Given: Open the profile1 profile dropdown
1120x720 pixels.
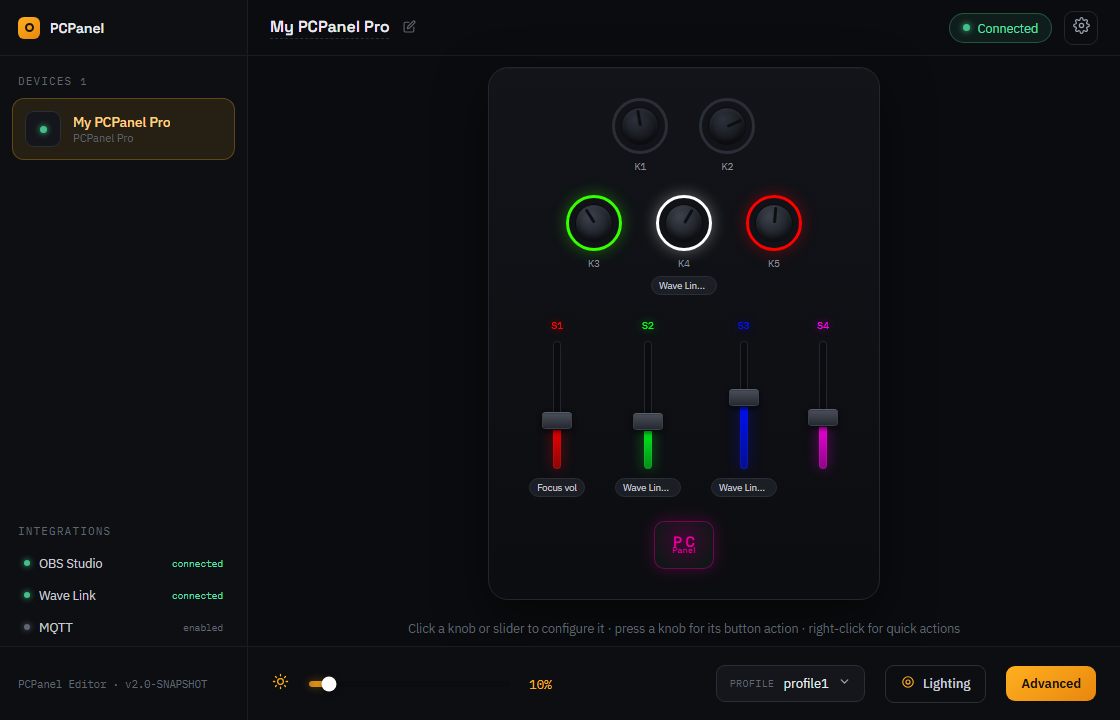Looking at the screenshot, I should point(790,684).
